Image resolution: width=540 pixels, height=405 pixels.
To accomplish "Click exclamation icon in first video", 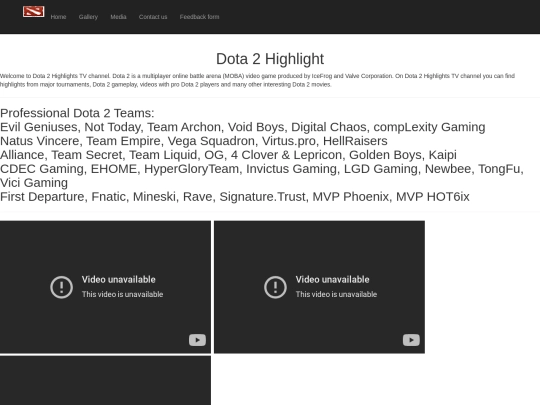I will [x=61, y=287].
